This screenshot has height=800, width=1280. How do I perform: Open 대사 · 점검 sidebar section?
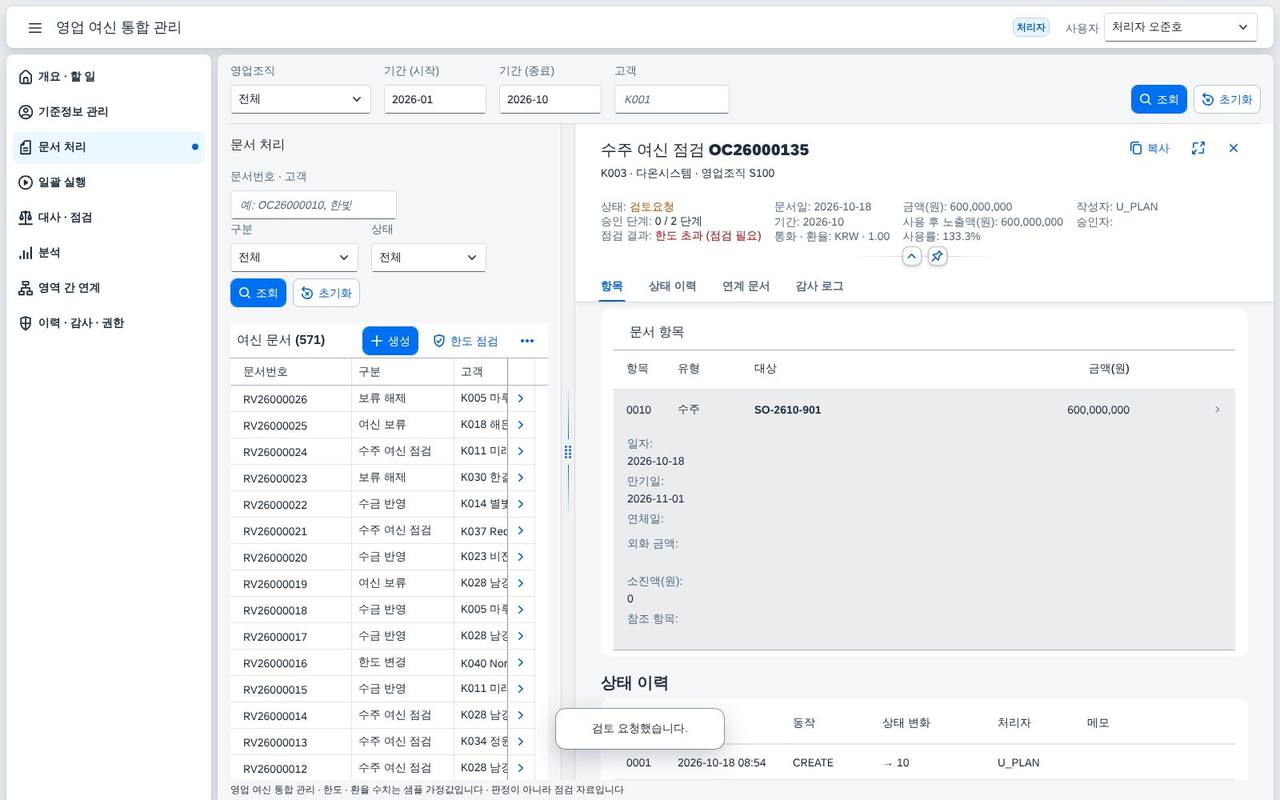click(x=110, y=217)
